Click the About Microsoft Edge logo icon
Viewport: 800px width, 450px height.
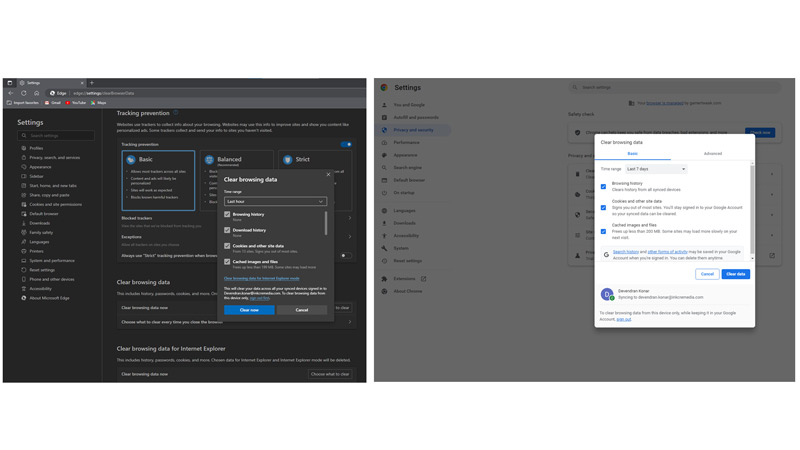click(x=23, y=298)
